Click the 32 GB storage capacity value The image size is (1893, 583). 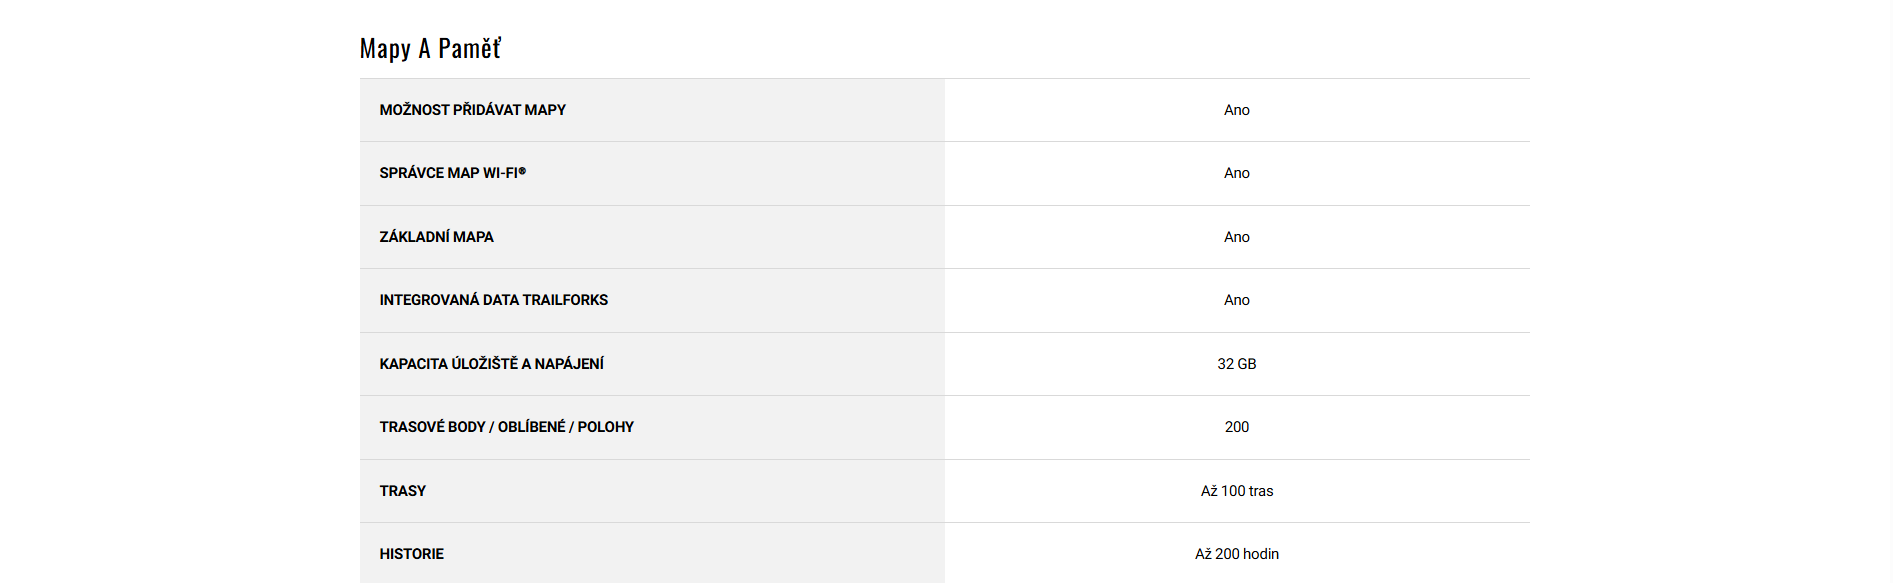tap(1236, 364)
